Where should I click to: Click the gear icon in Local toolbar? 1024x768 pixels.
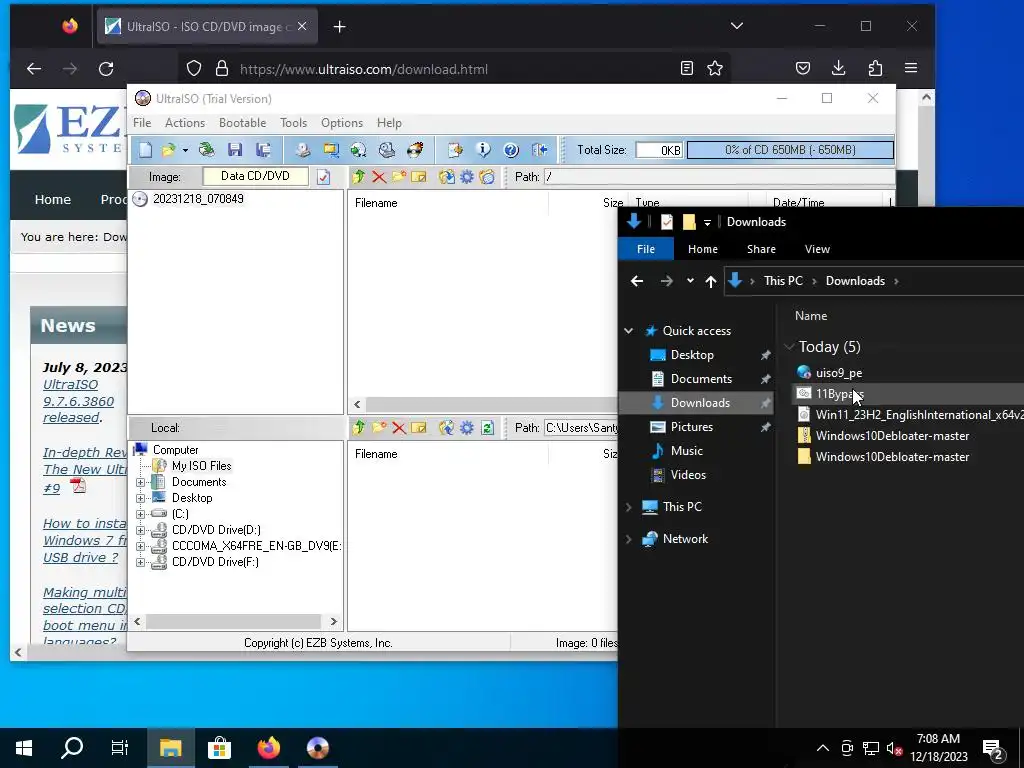click(x=466, y=428)
